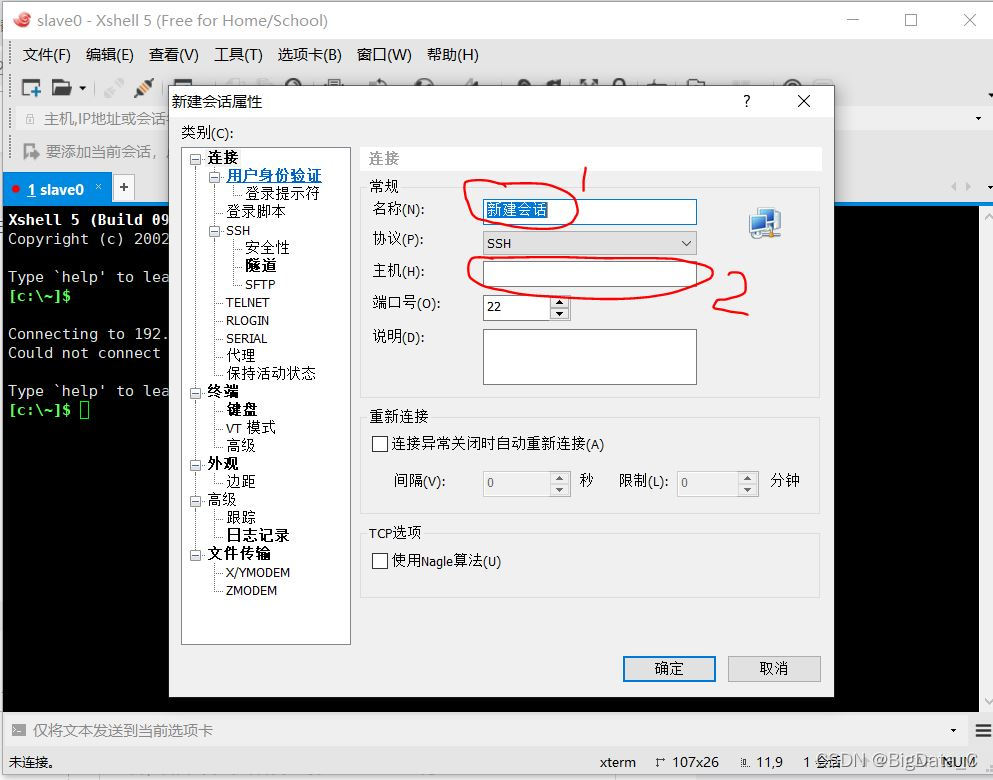
Task: Select 用户身份验证 in the category tree
Action: [274, 176]
